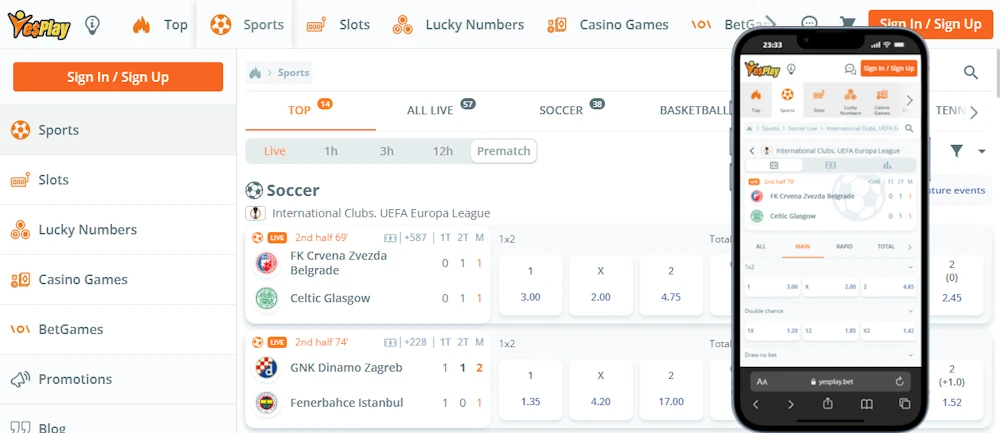Collapse the 1x2 market on phone
1000x433 pixels.
[910, 267]
